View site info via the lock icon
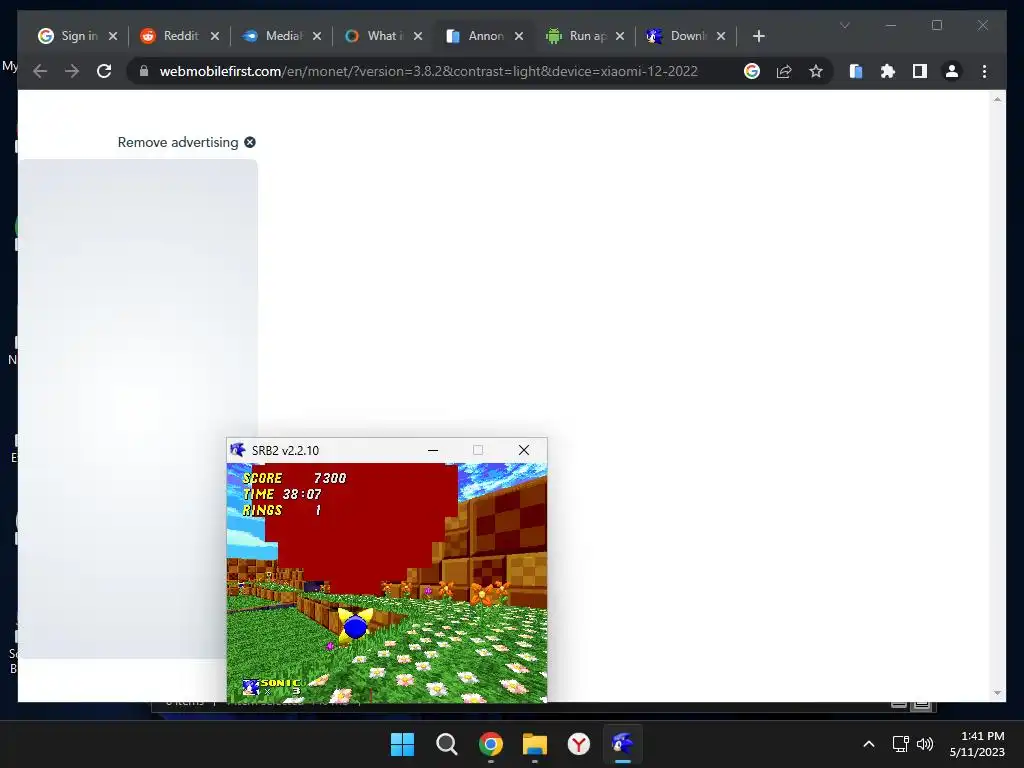Viewport: 1024px width, 768px height. tap(144, 71)
